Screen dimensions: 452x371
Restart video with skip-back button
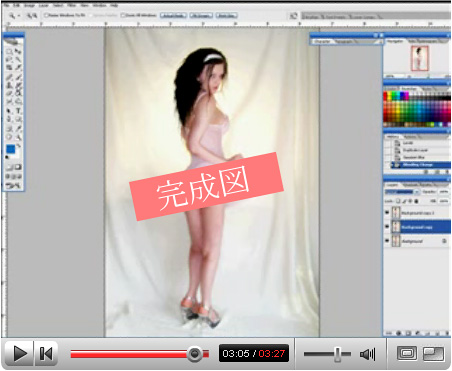[x=46, y=353]
